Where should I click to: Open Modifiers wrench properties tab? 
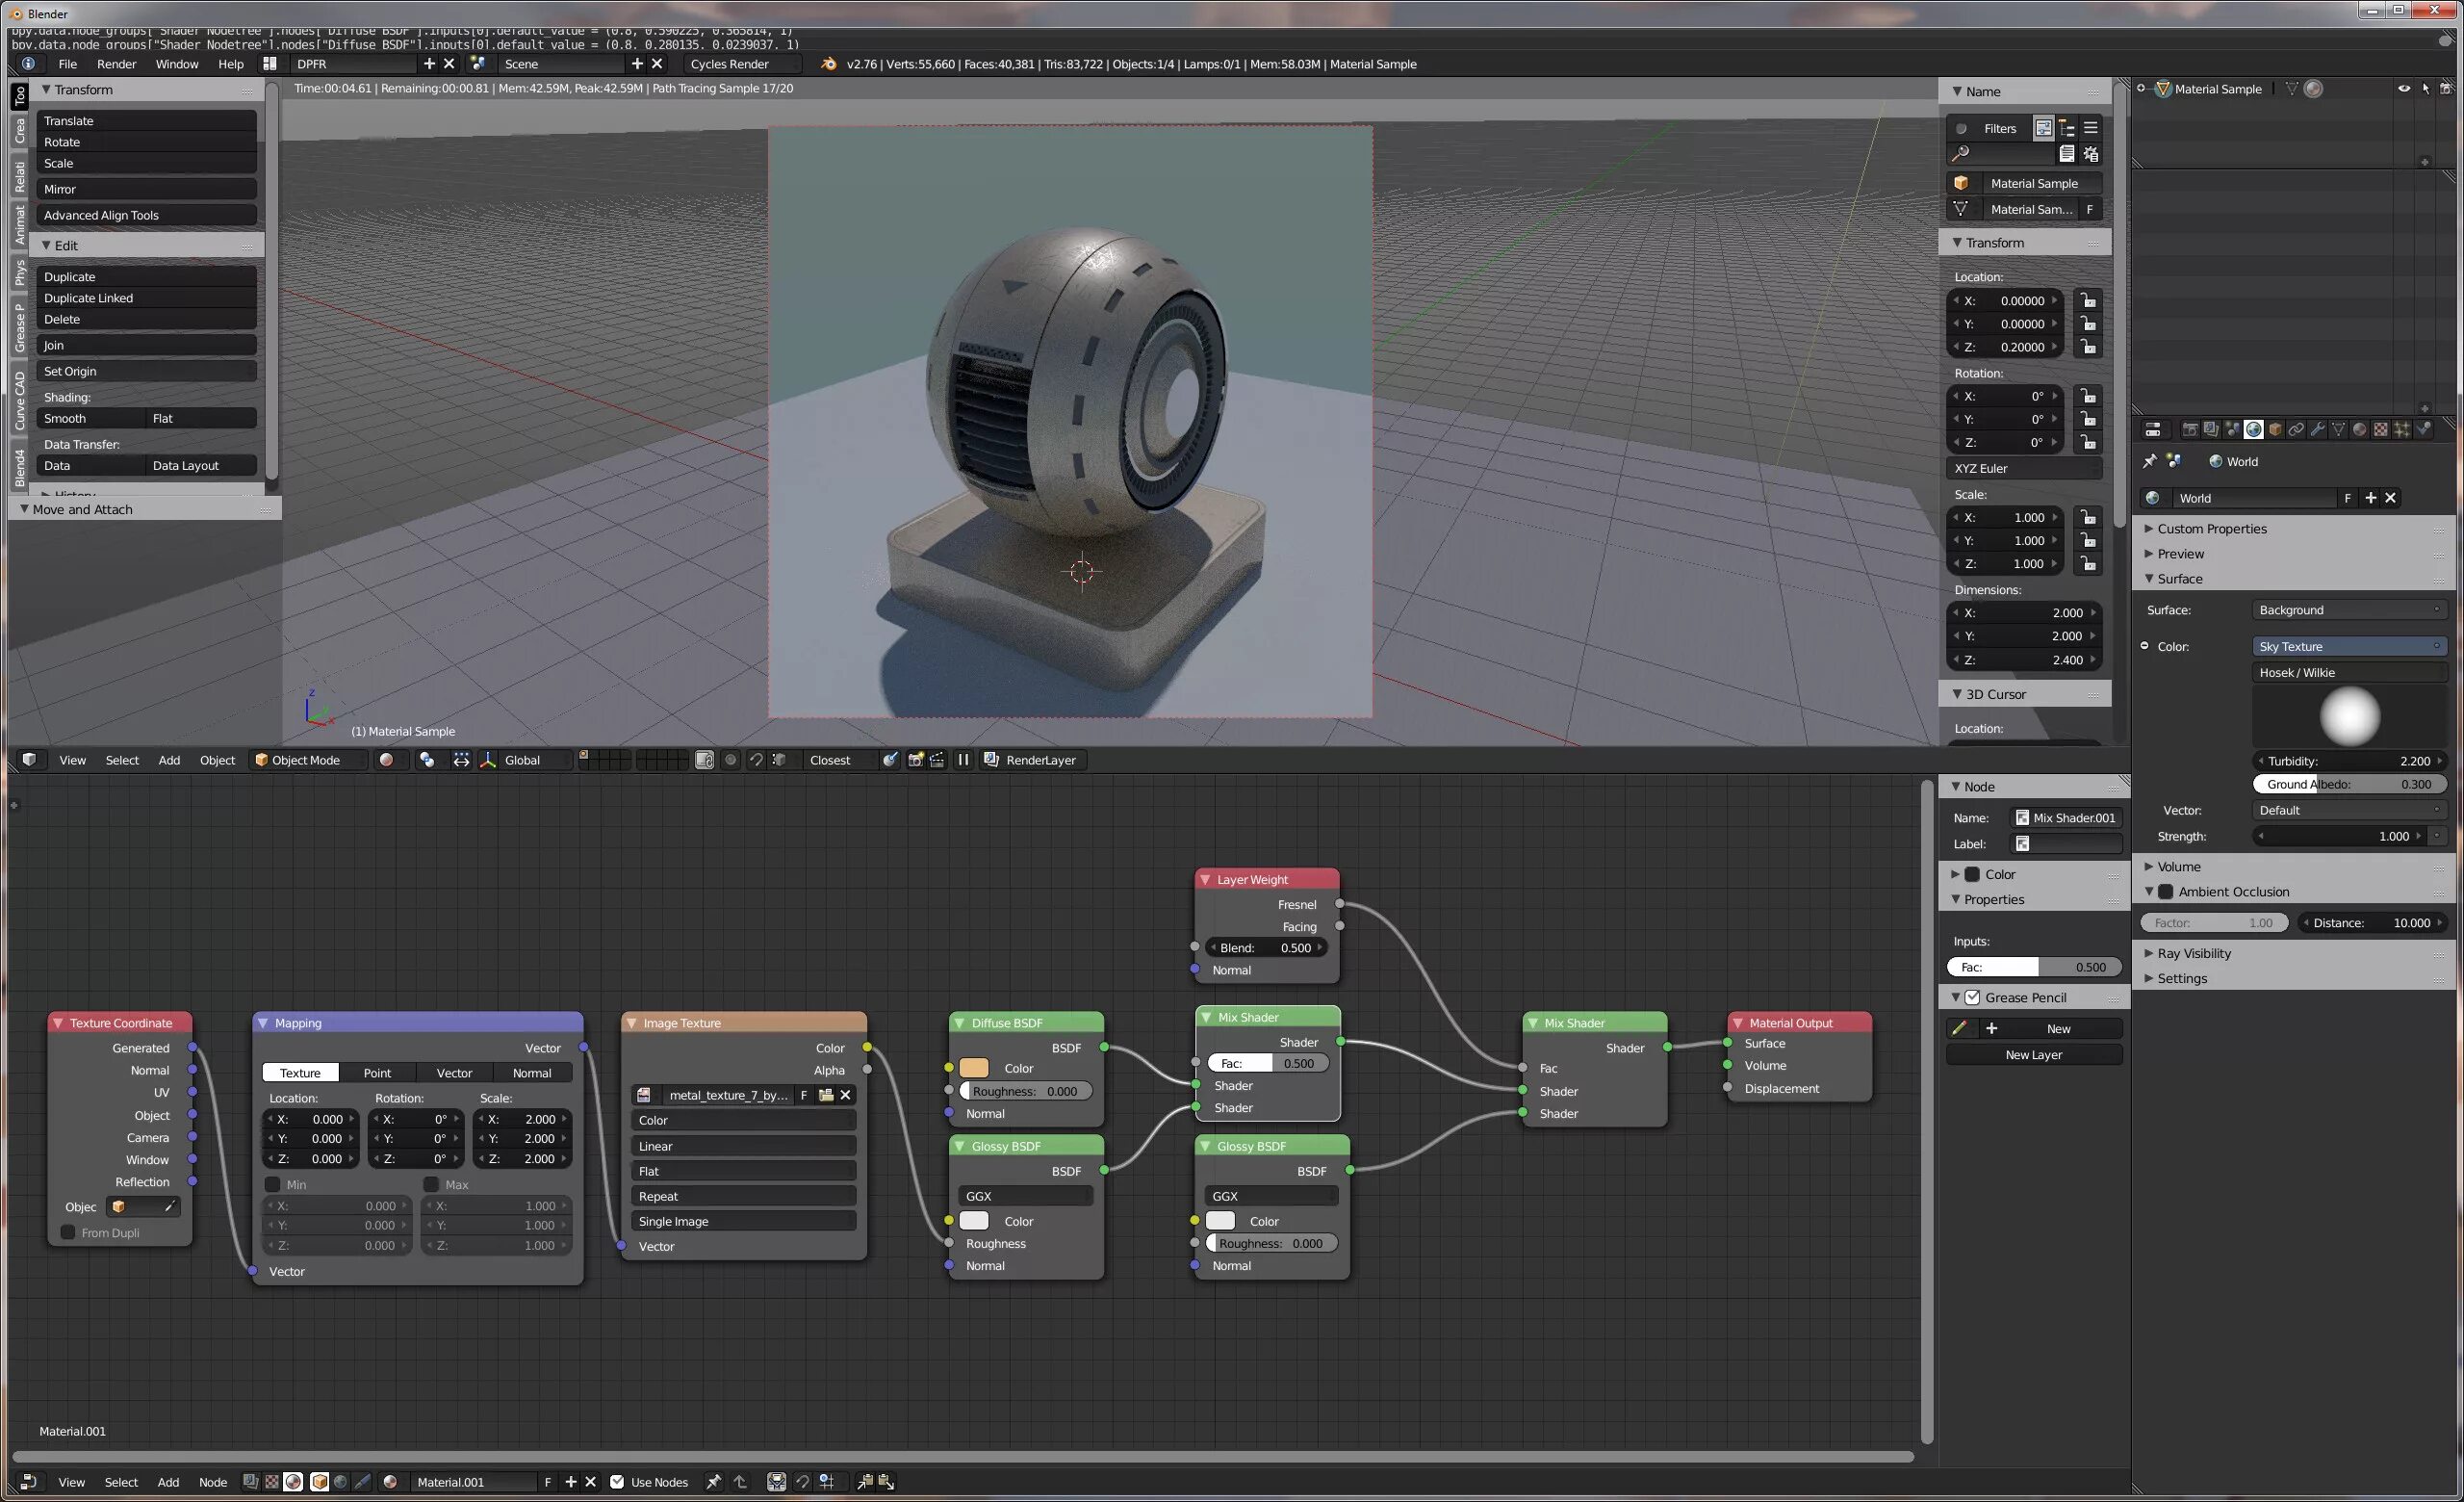[2318, 429]
